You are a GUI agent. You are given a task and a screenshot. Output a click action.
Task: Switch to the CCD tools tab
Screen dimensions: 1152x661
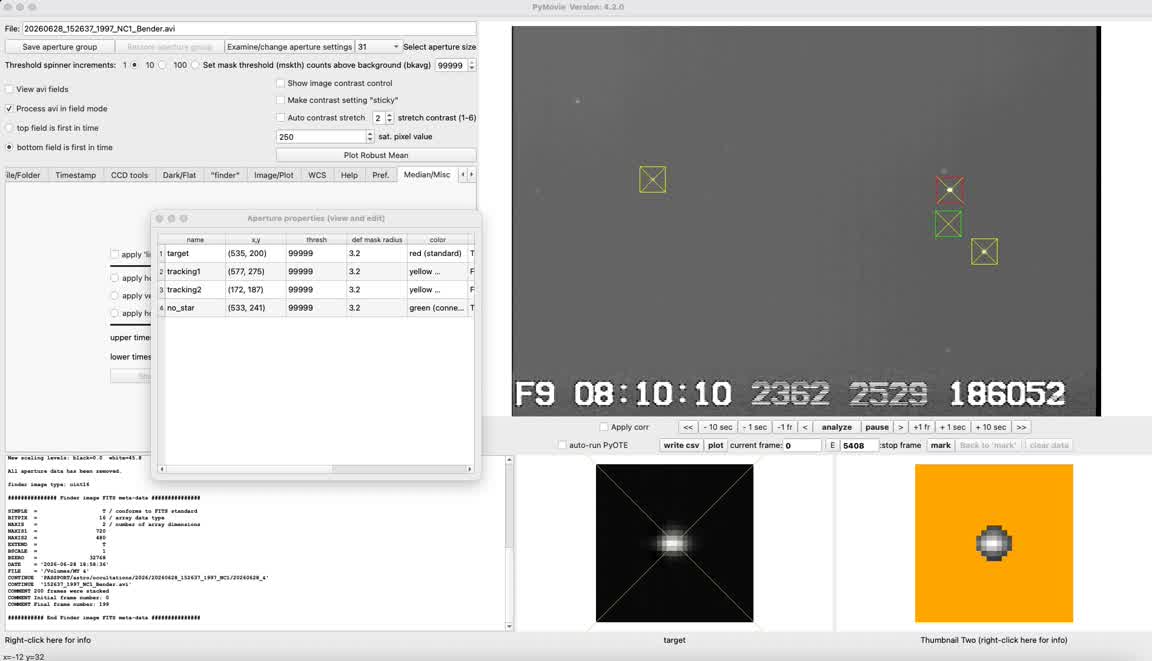pyautogui.click(x=129, y=175)
